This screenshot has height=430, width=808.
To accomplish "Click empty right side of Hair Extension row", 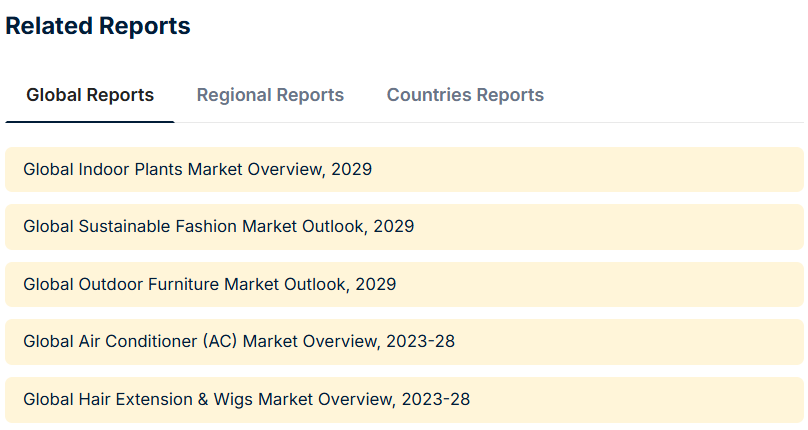I will coord(650,399).
